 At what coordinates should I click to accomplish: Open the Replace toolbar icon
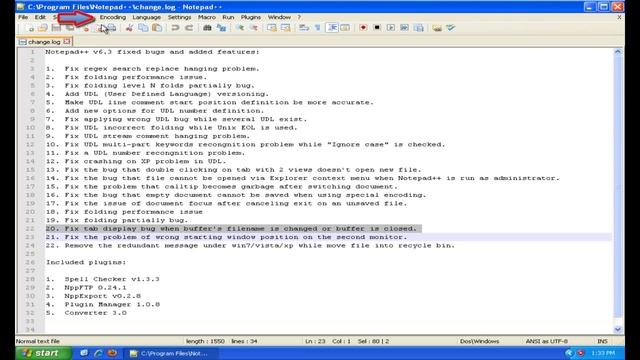221,28
